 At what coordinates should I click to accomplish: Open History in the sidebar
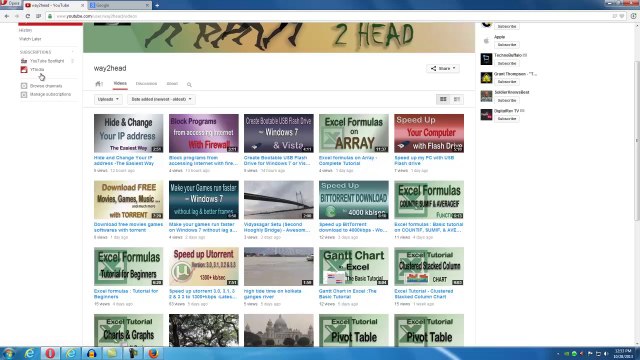pos(25,30)
